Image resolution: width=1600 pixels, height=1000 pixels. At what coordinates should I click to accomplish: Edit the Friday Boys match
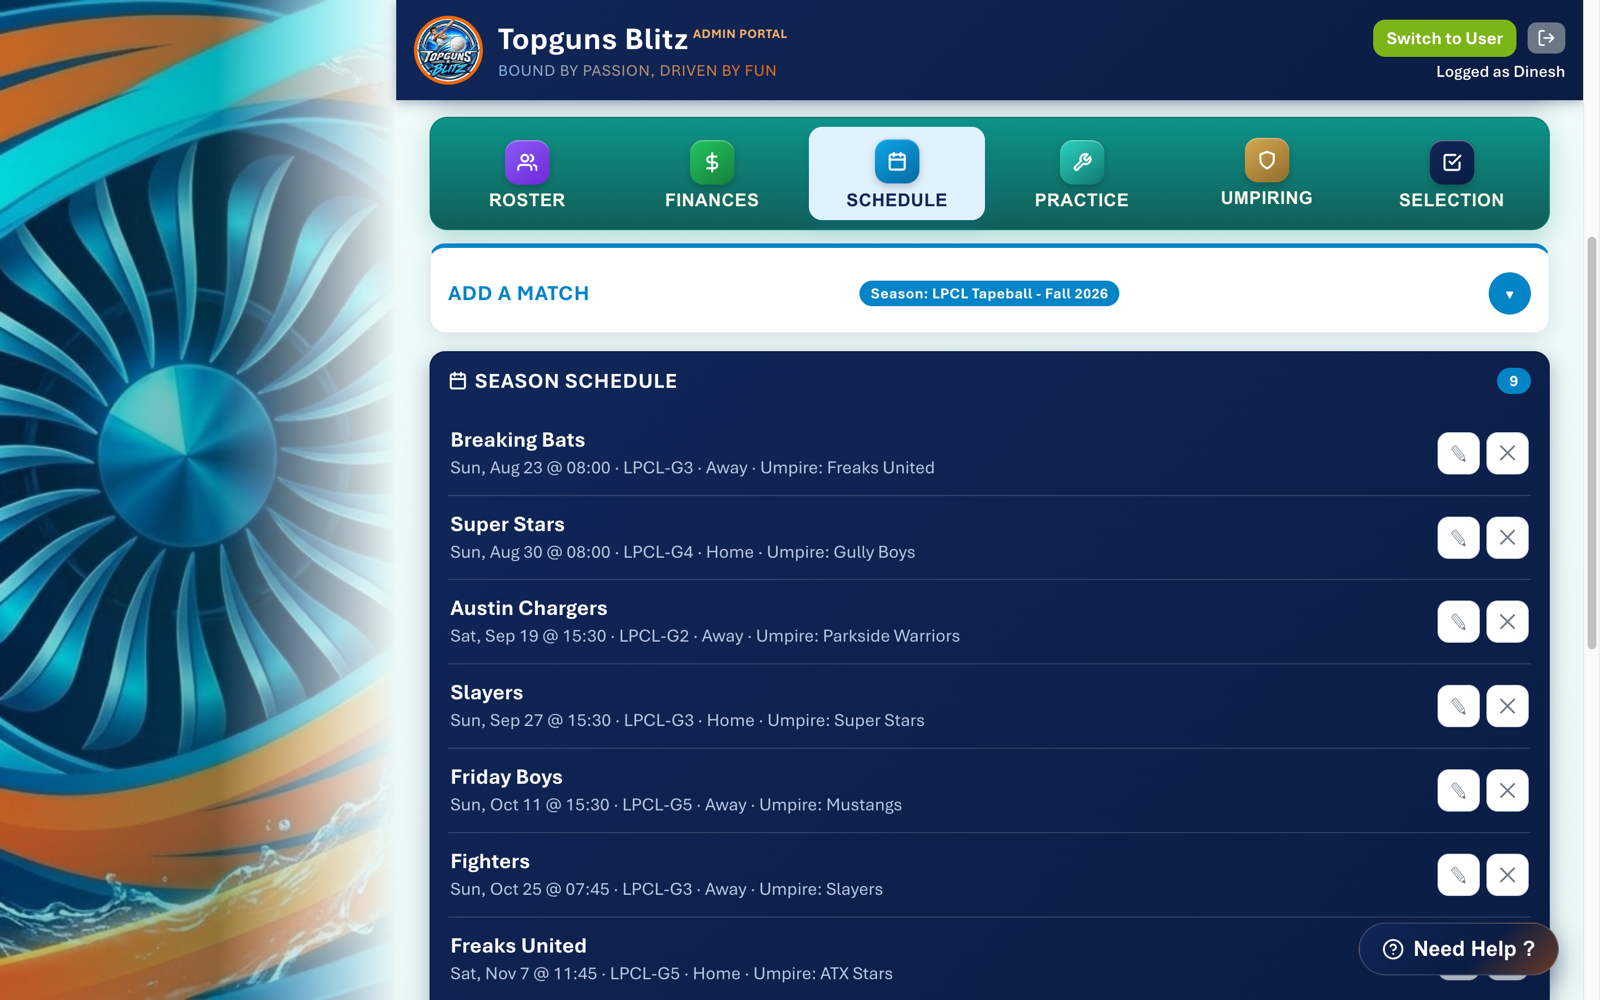click(1458, 791)
